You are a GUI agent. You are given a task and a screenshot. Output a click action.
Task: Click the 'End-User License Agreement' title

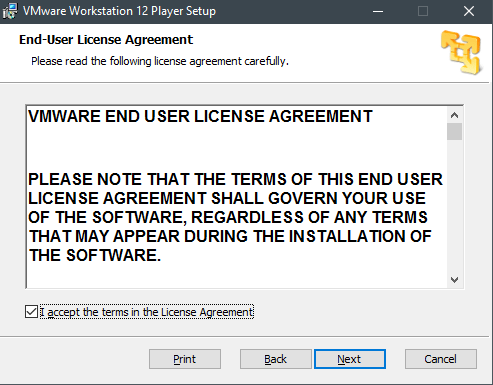click(106, 40)
